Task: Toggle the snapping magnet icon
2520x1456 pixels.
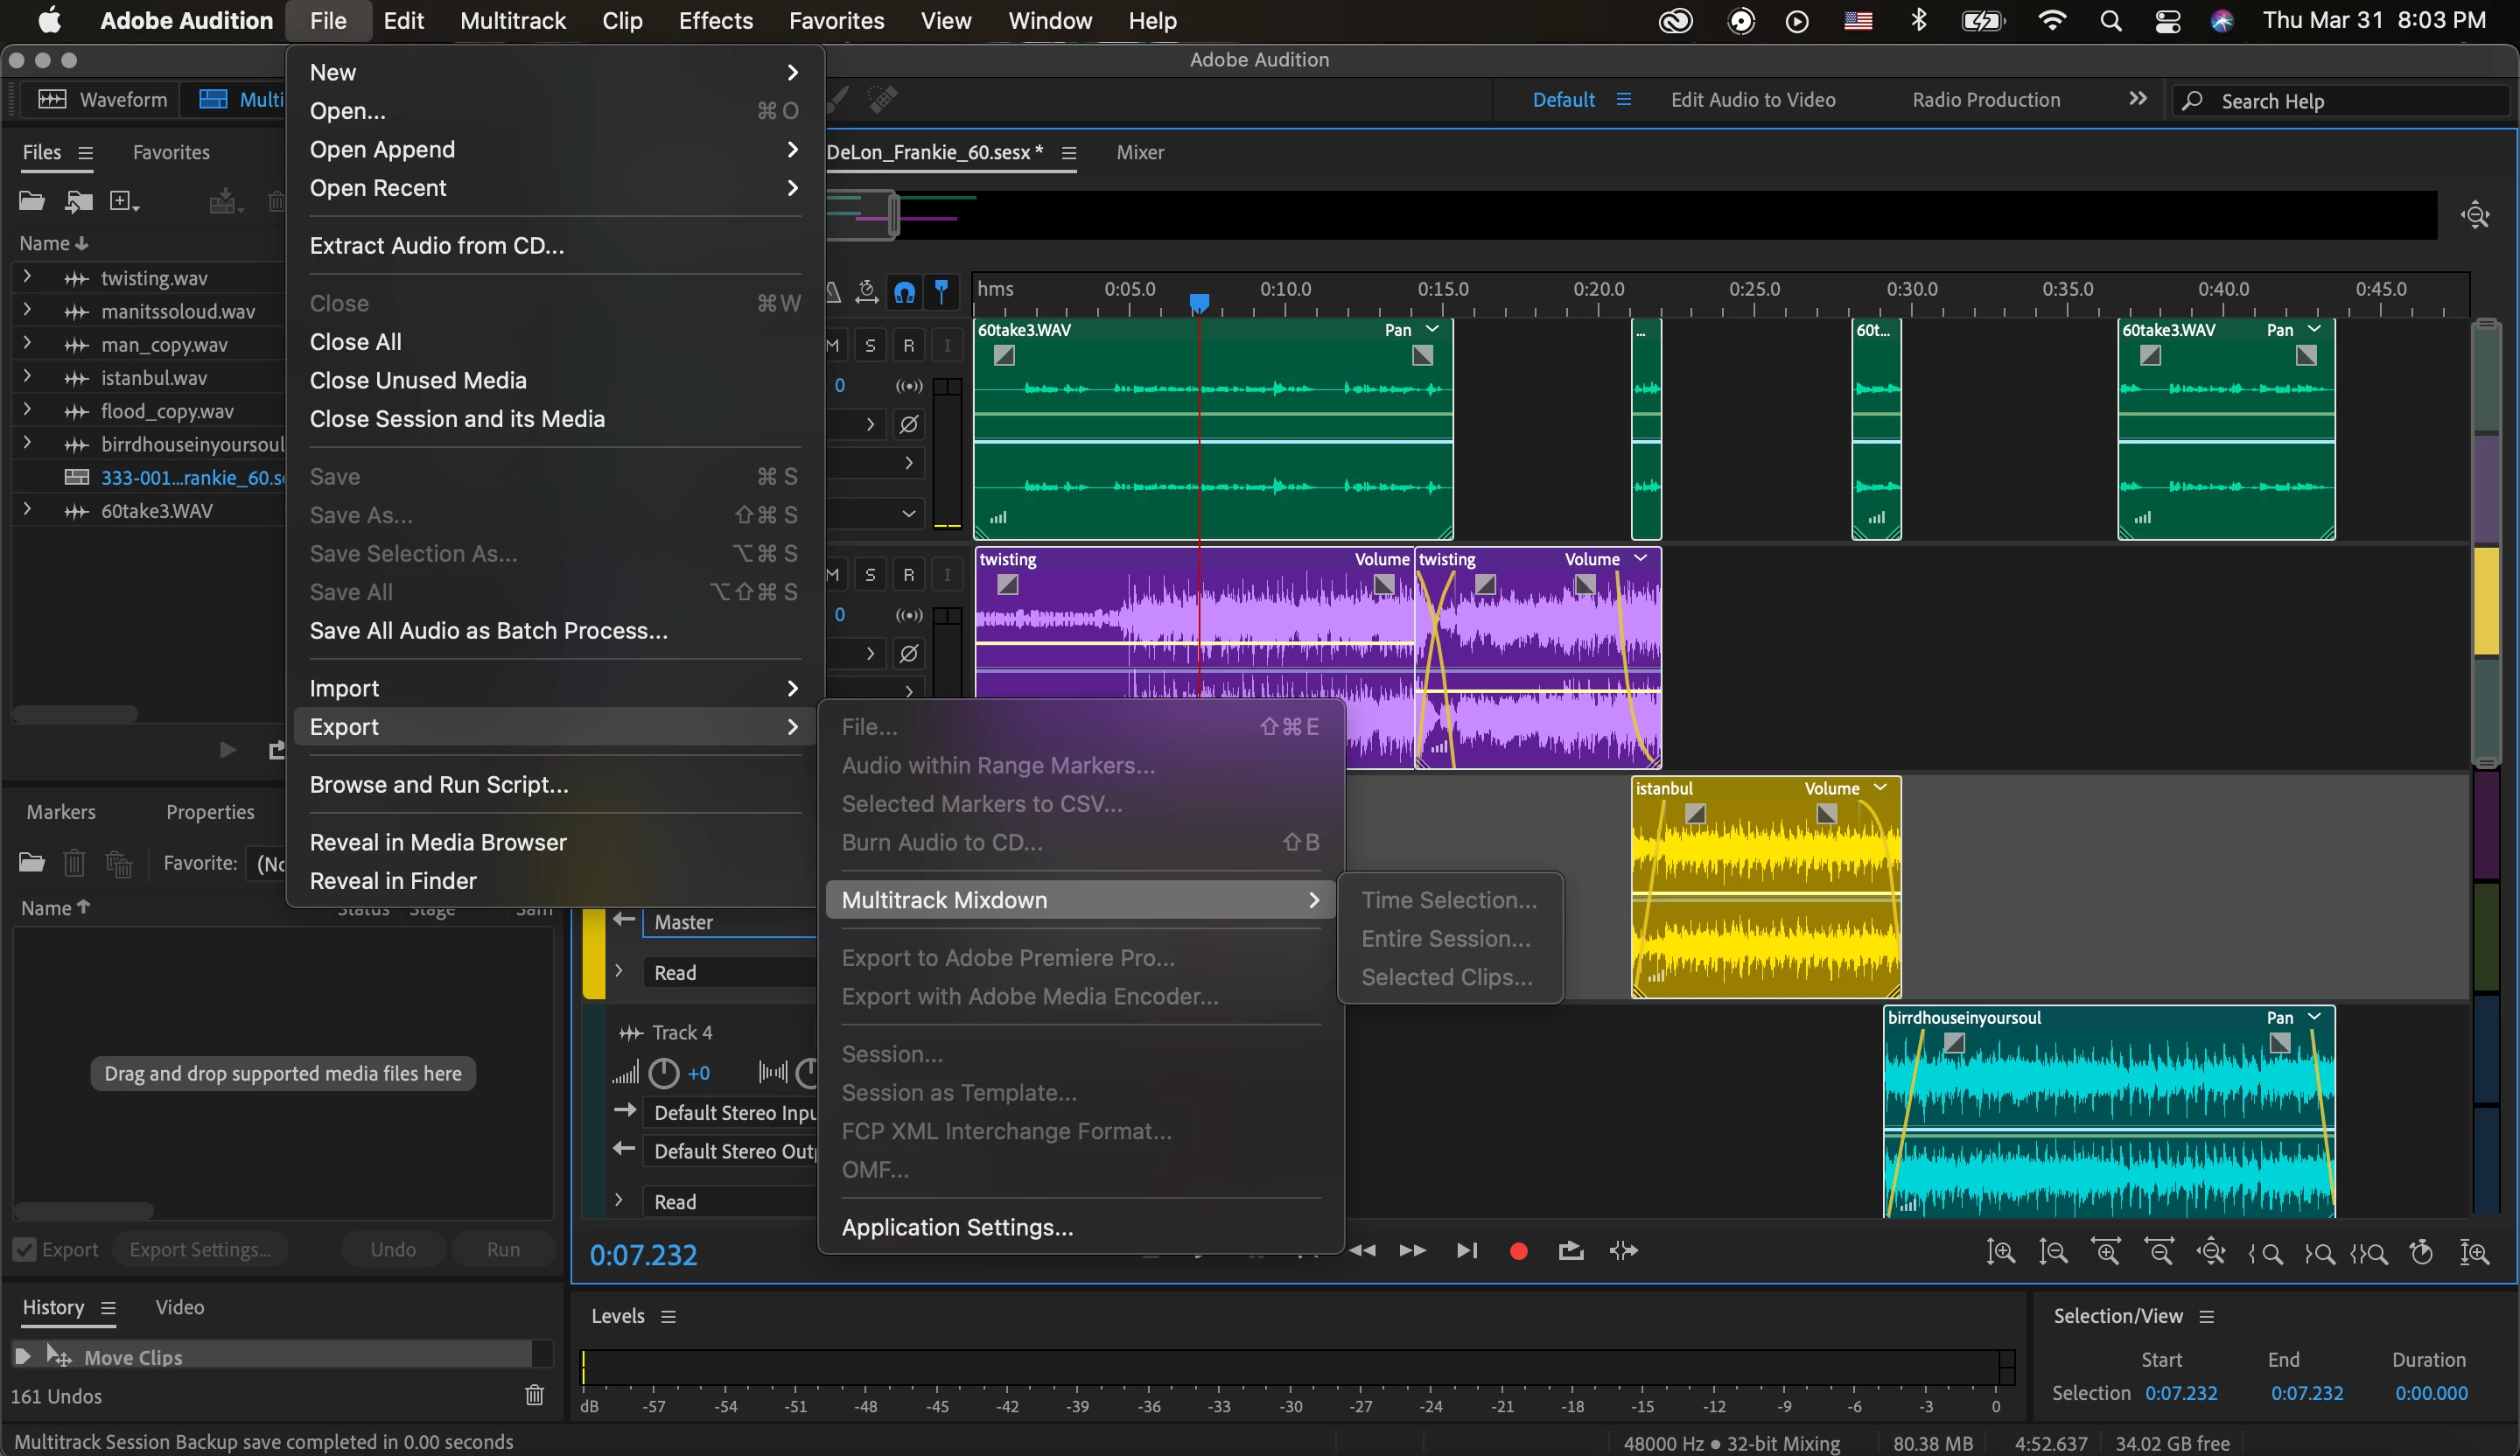Action: pos(904,292)
